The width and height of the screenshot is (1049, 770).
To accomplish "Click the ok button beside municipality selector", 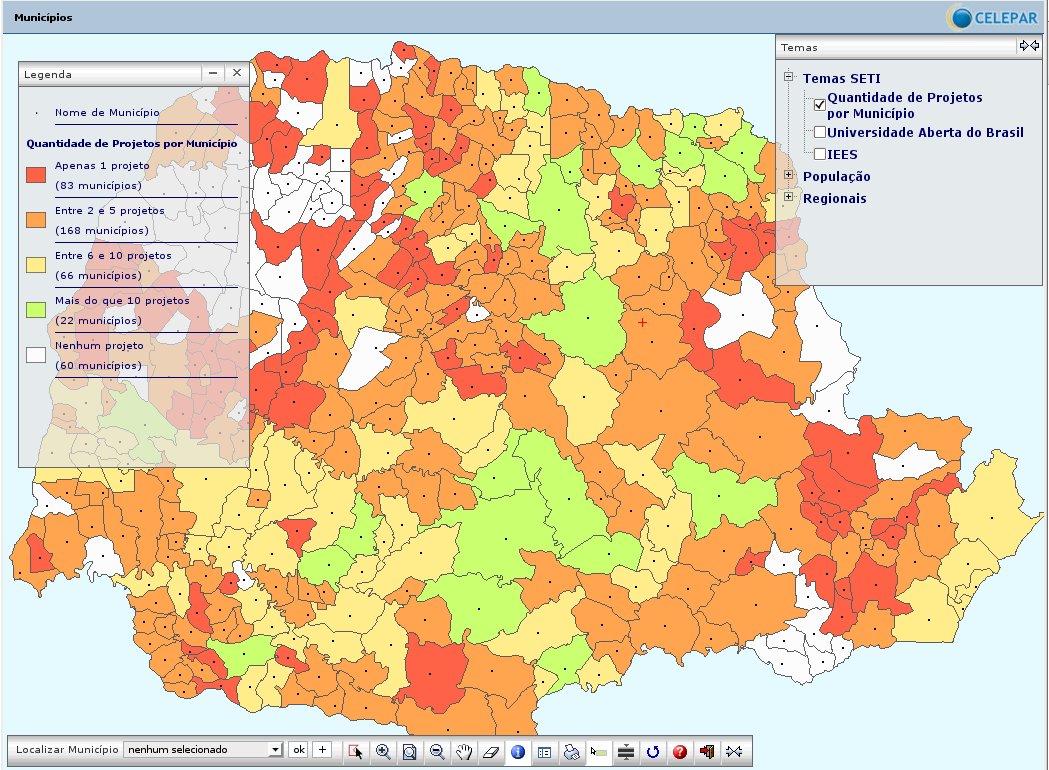I will pos(298,749).
